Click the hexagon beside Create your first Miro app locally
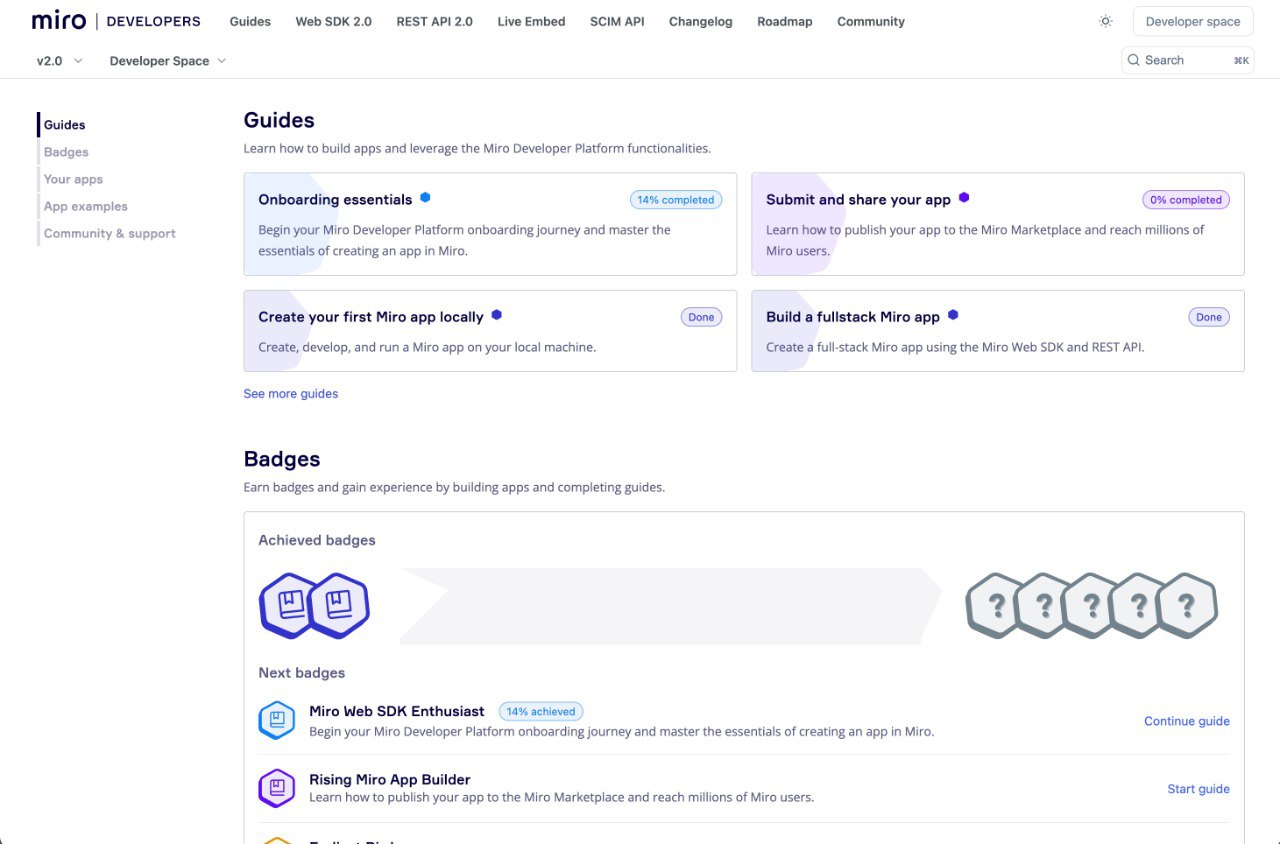Screen dimensions: 1280x844 [x=496, y=315]
